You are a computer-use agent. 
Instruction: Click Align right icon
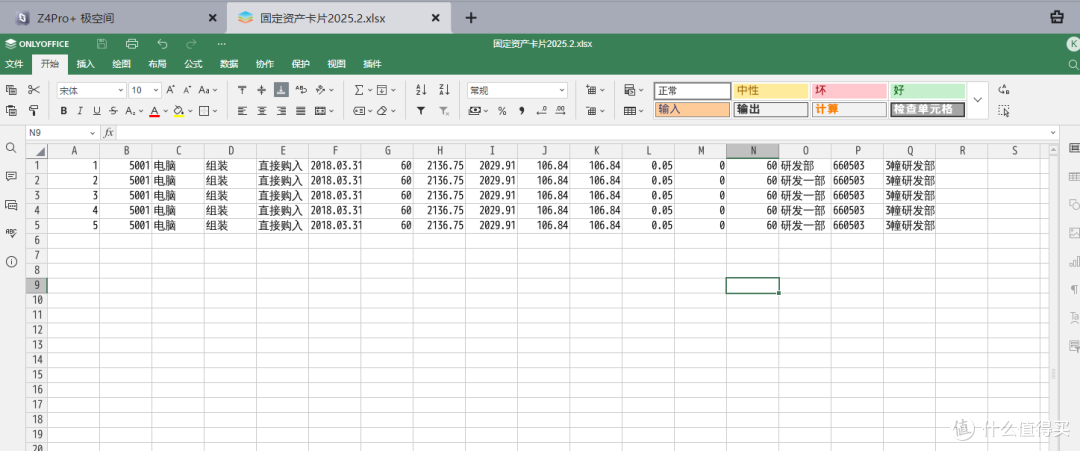point(281,110)
